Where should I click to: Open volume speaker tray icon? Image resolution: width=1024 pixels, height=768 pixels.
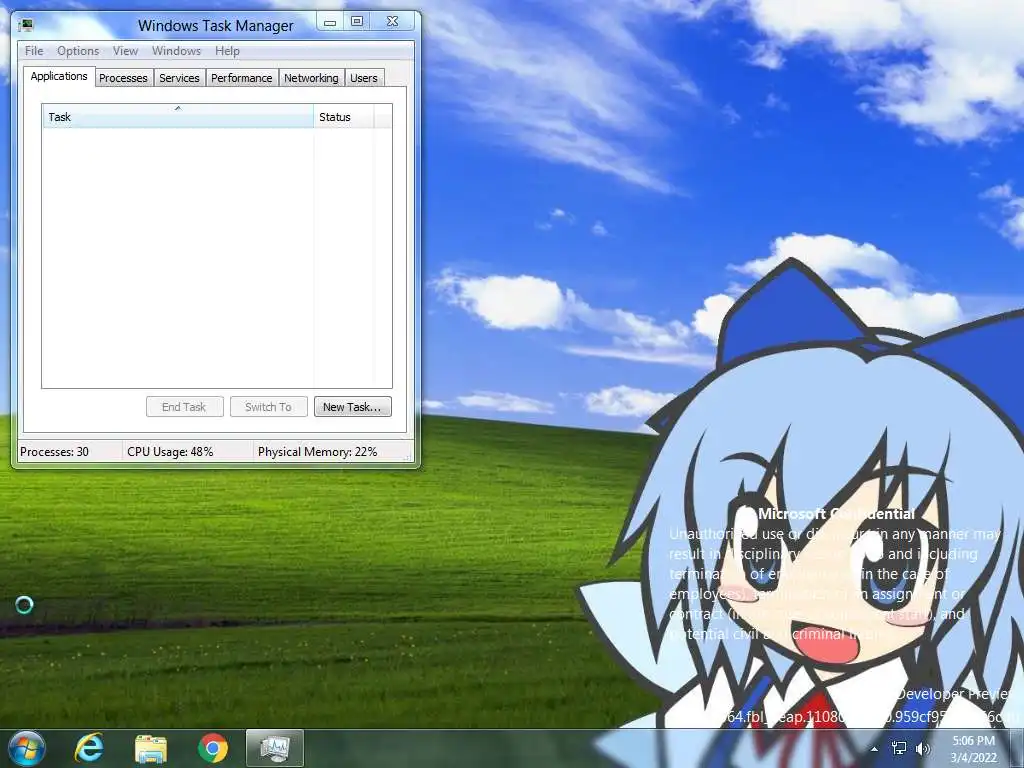pos(923,749)
